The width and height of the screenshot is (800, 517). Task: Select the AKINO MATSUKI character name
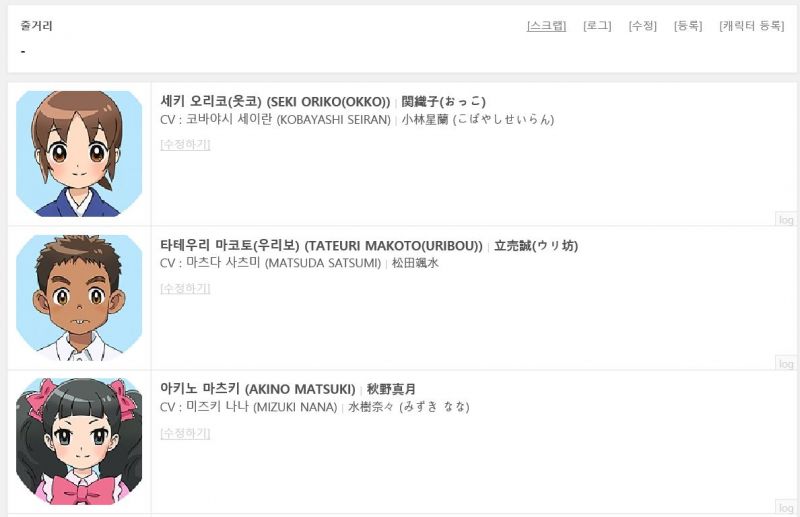coord(300,389)
